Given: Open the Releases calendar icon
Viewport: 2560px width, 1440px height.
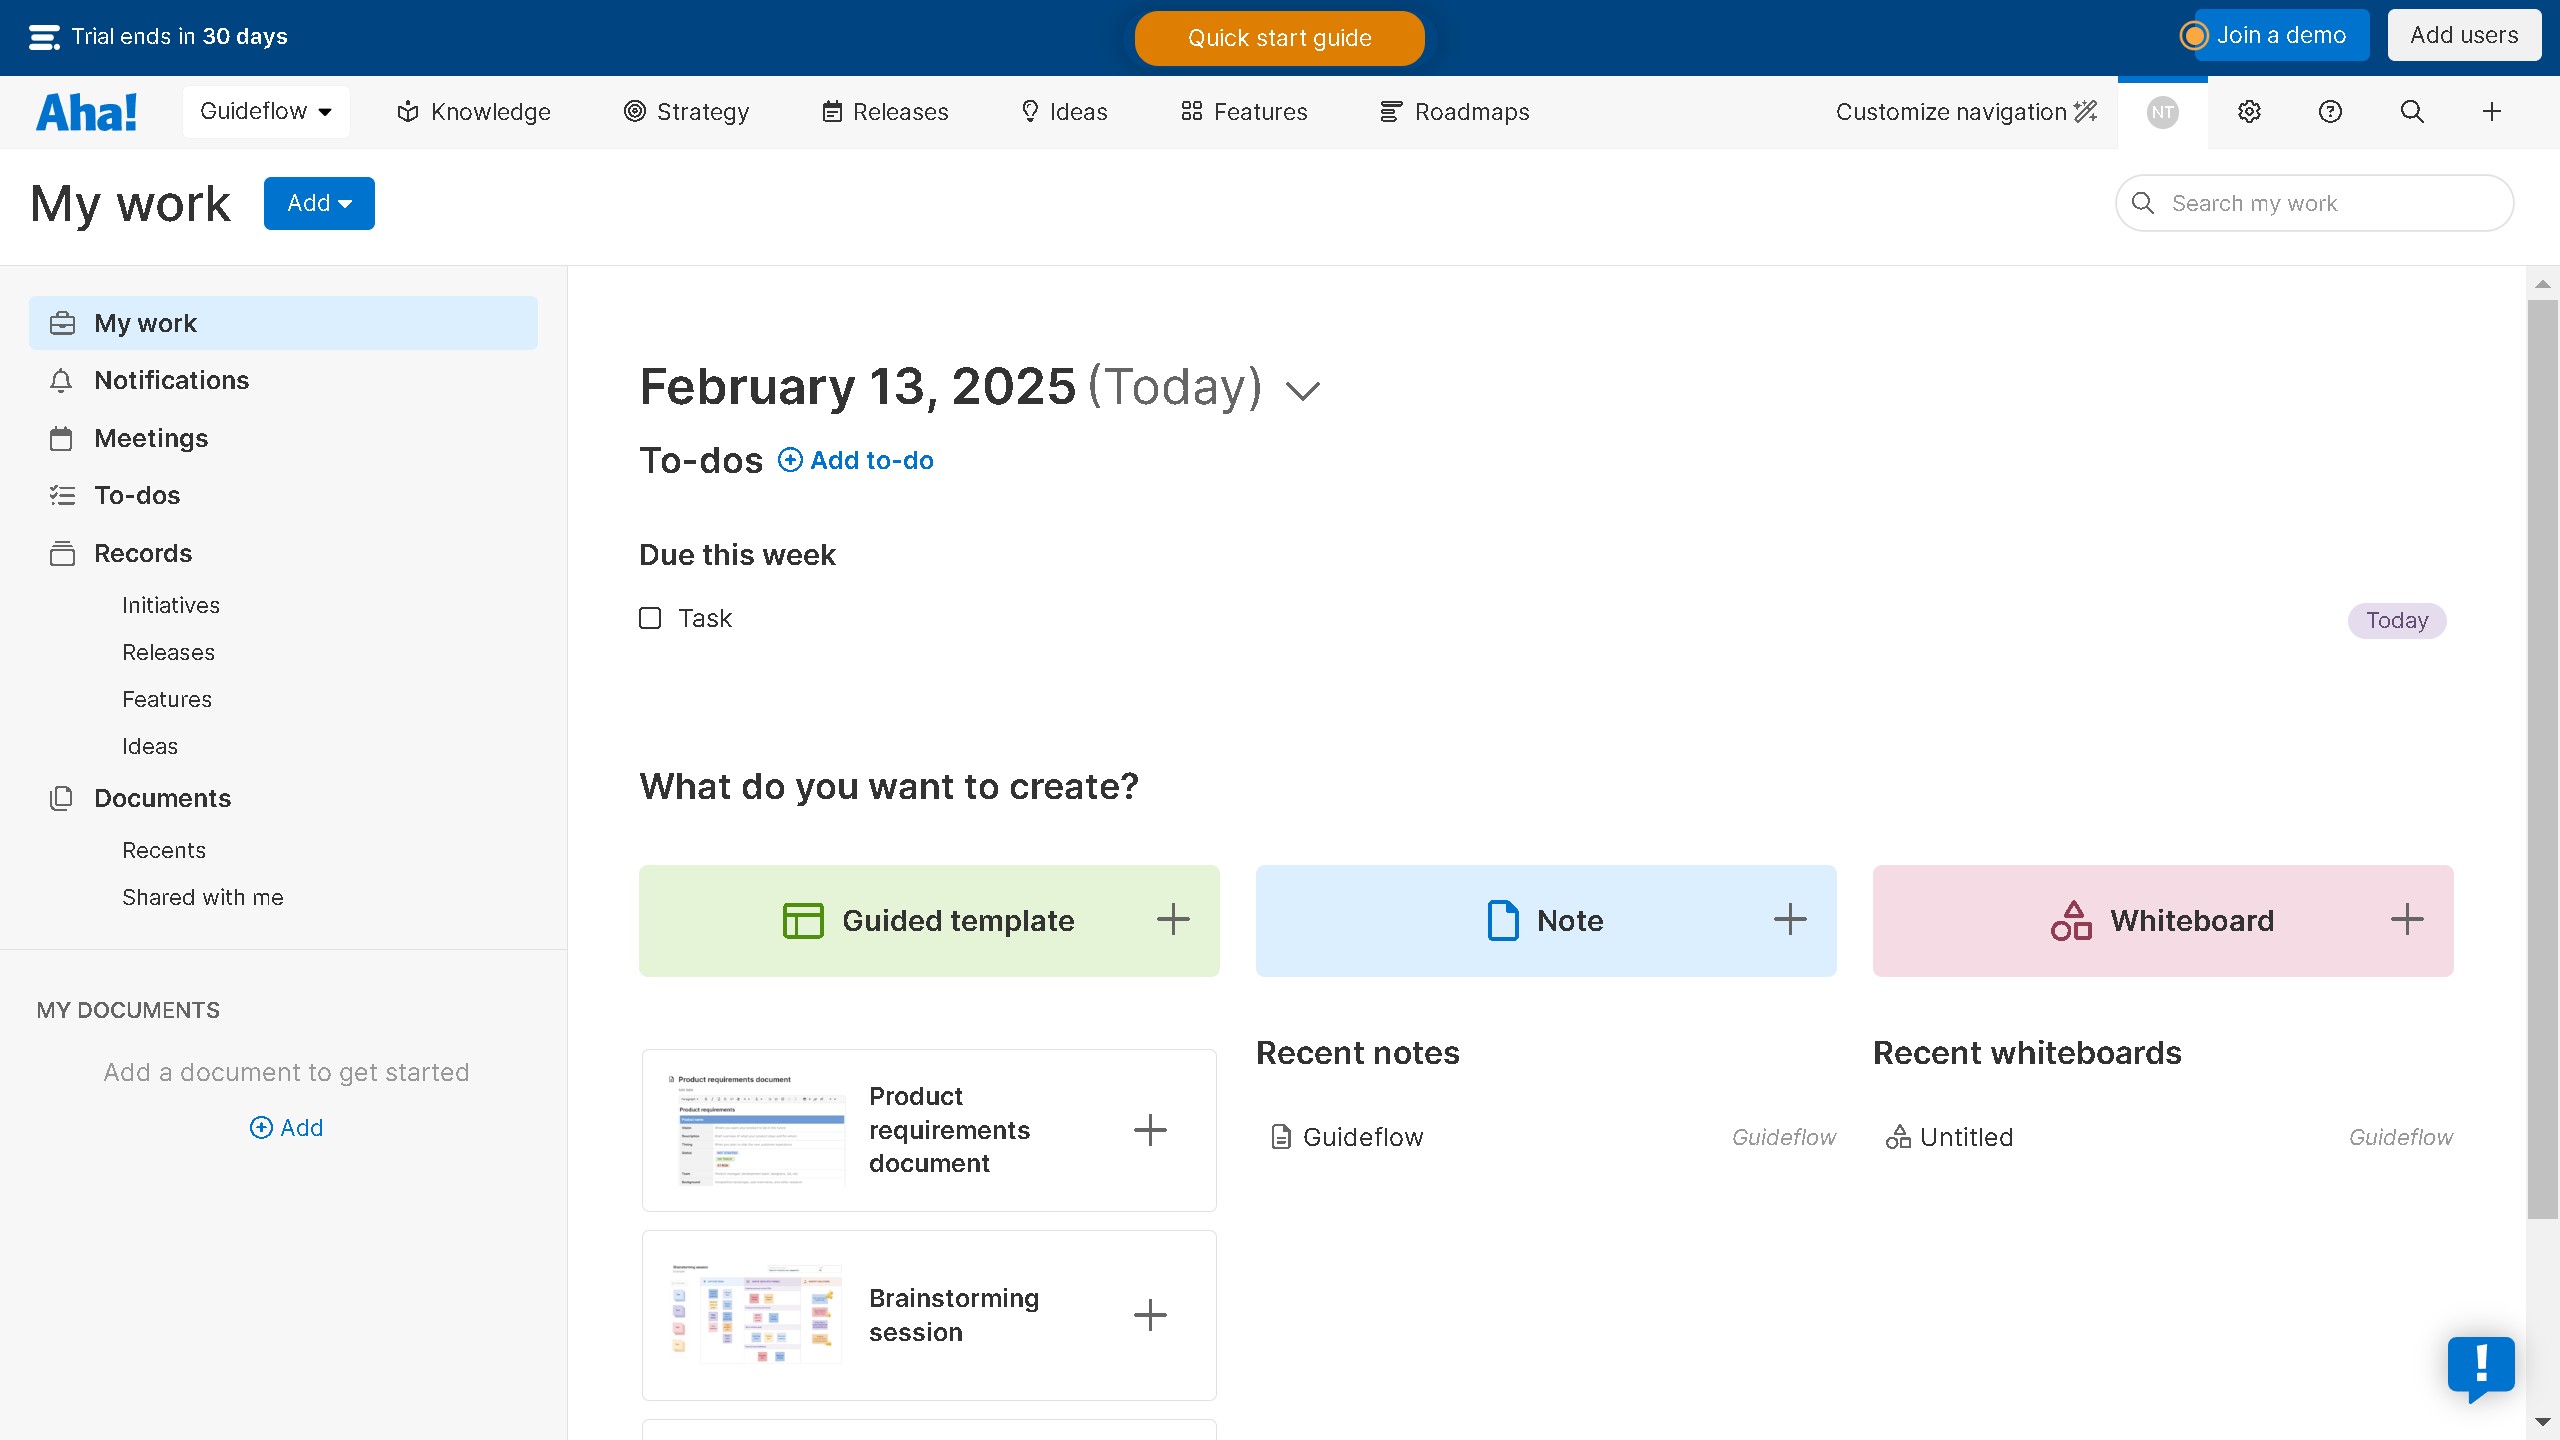Looking at the screenshot, I should (833, 111).
